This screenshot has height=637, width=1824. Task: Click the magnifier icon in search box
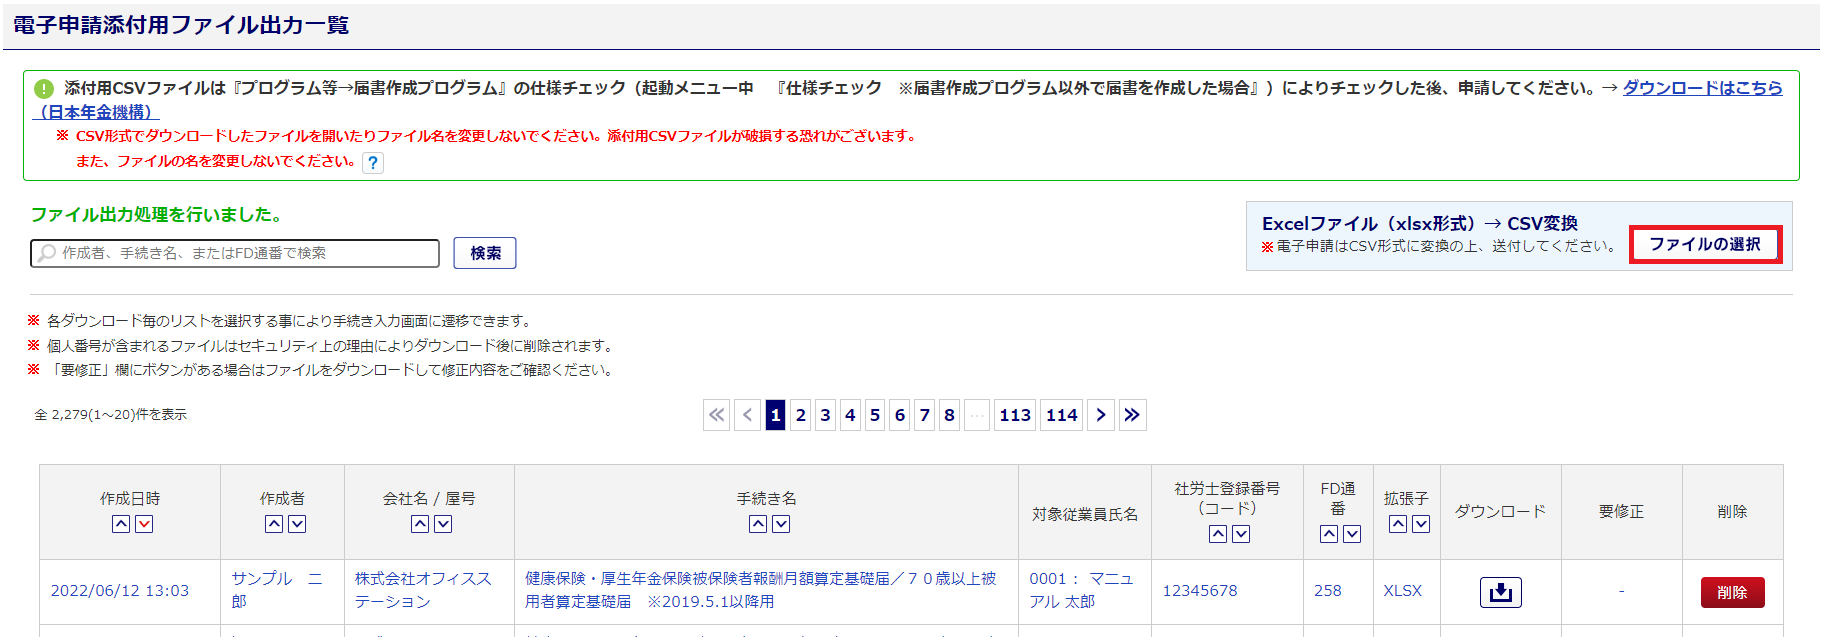(x=46, y=254)
